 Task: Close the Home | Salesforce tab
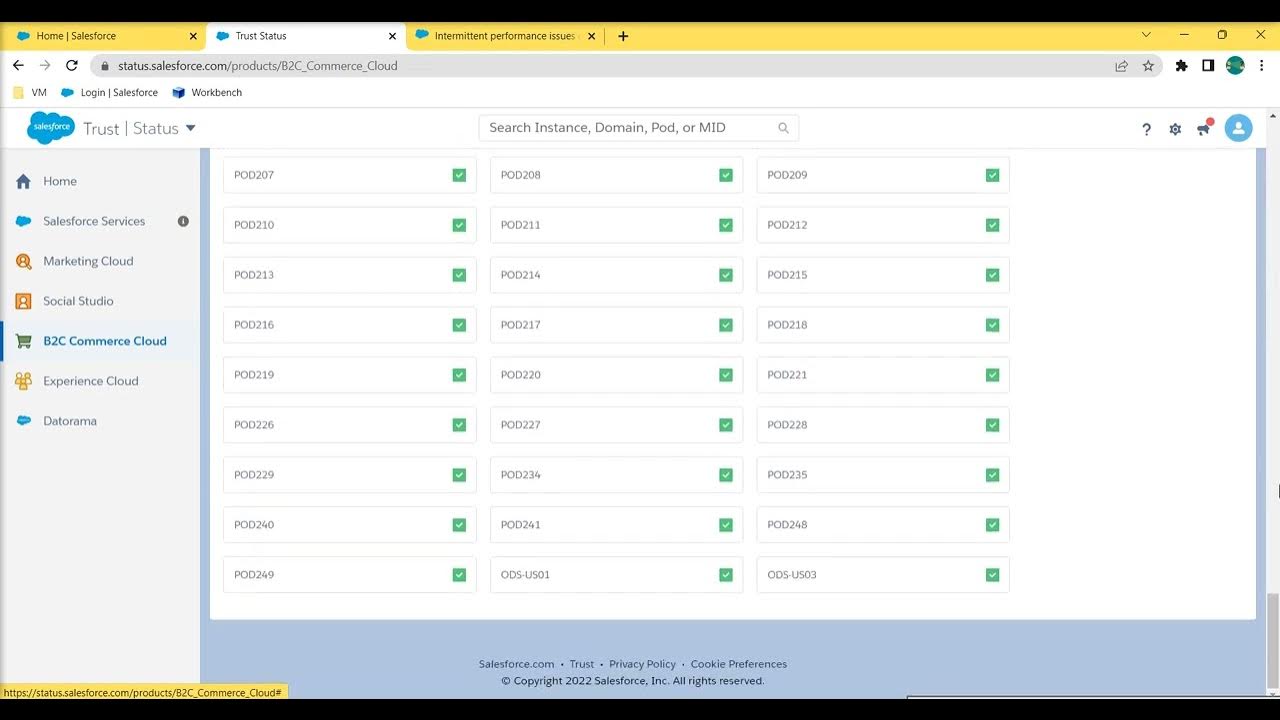coord(193,36)
